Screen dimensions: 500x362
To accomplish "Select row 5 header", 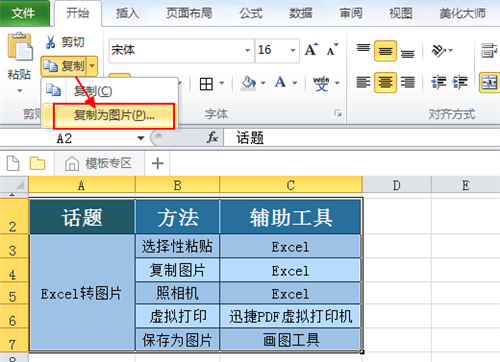I will [13, 293].
